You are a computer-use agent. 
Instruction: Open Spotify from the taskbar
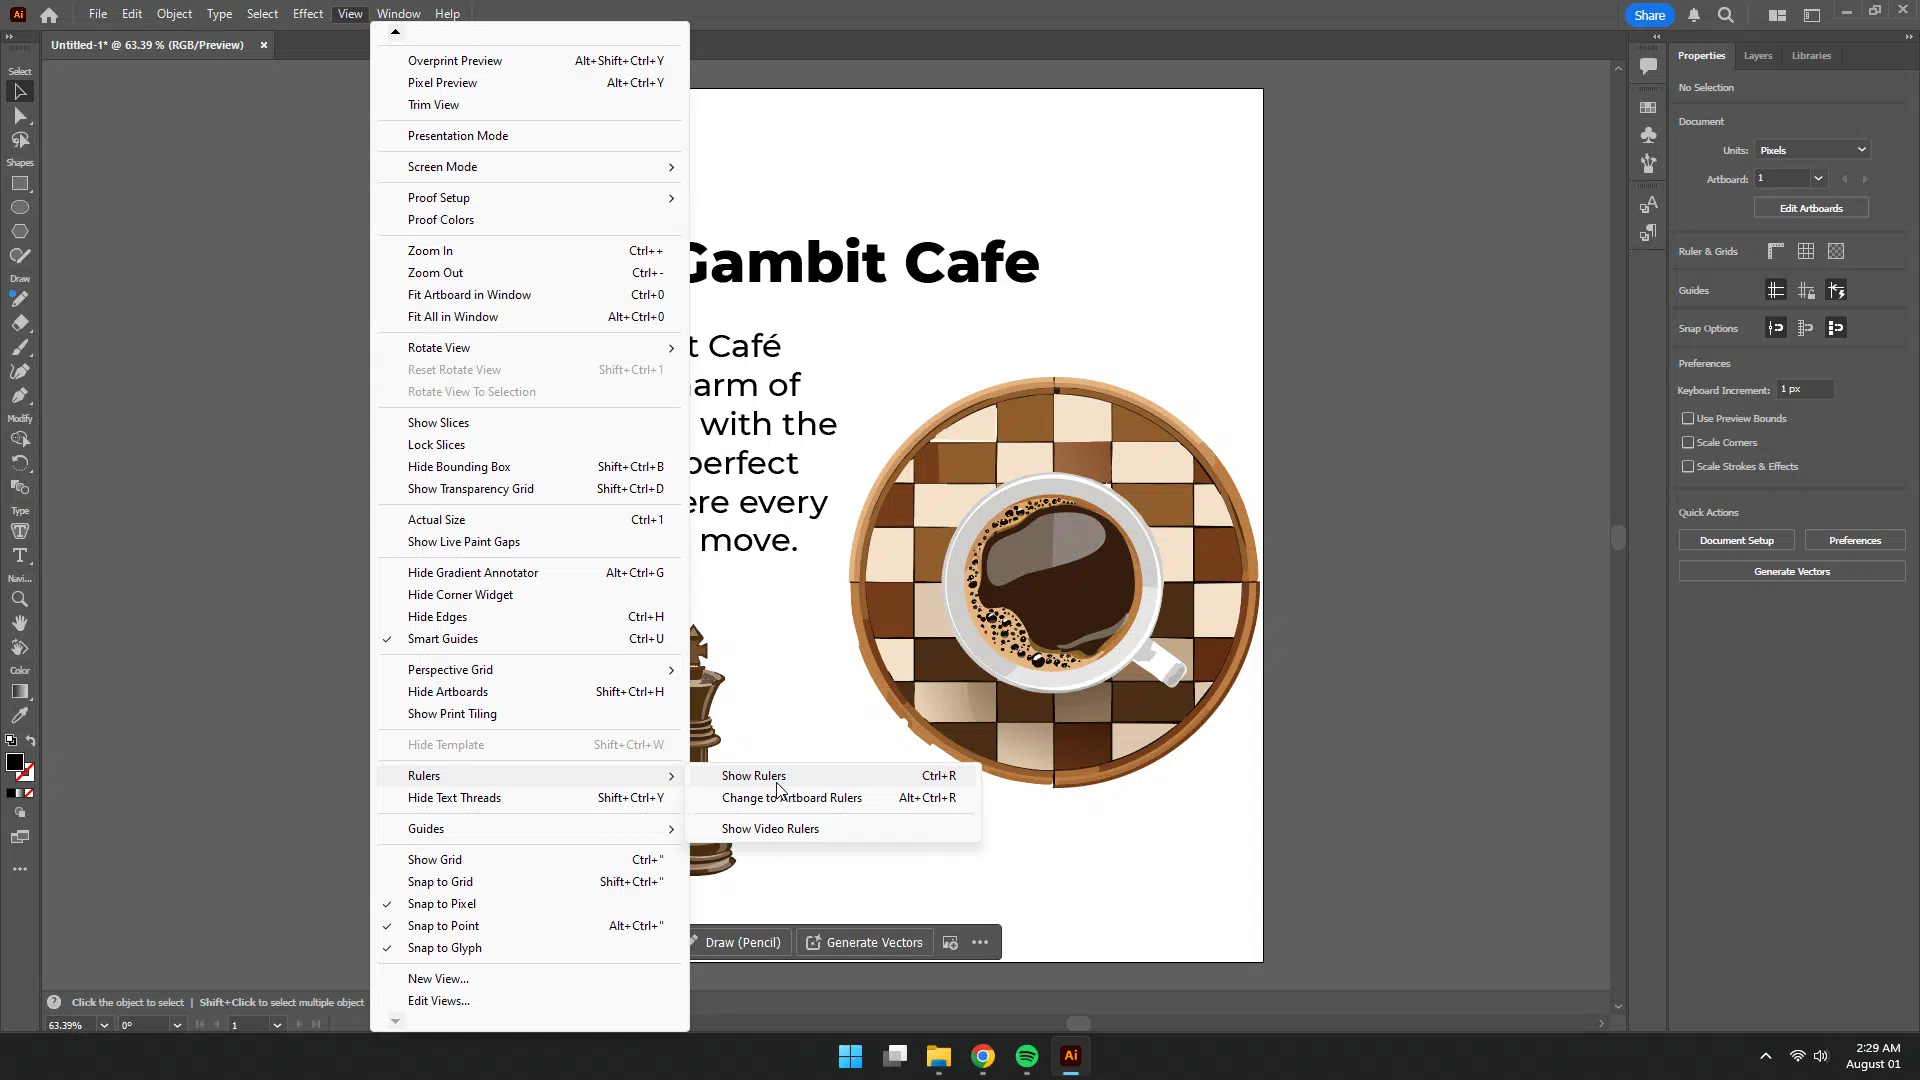(1026, 1056)
